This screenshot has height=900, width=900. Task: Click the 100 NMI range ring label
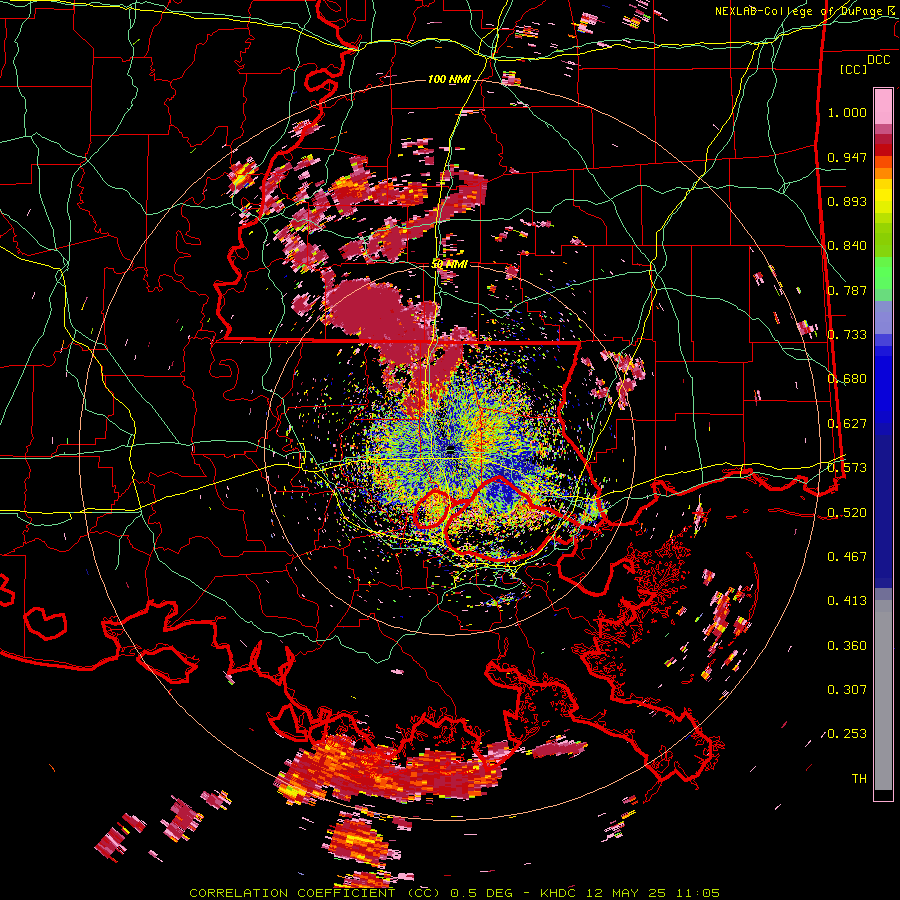(x=448, y=79)
